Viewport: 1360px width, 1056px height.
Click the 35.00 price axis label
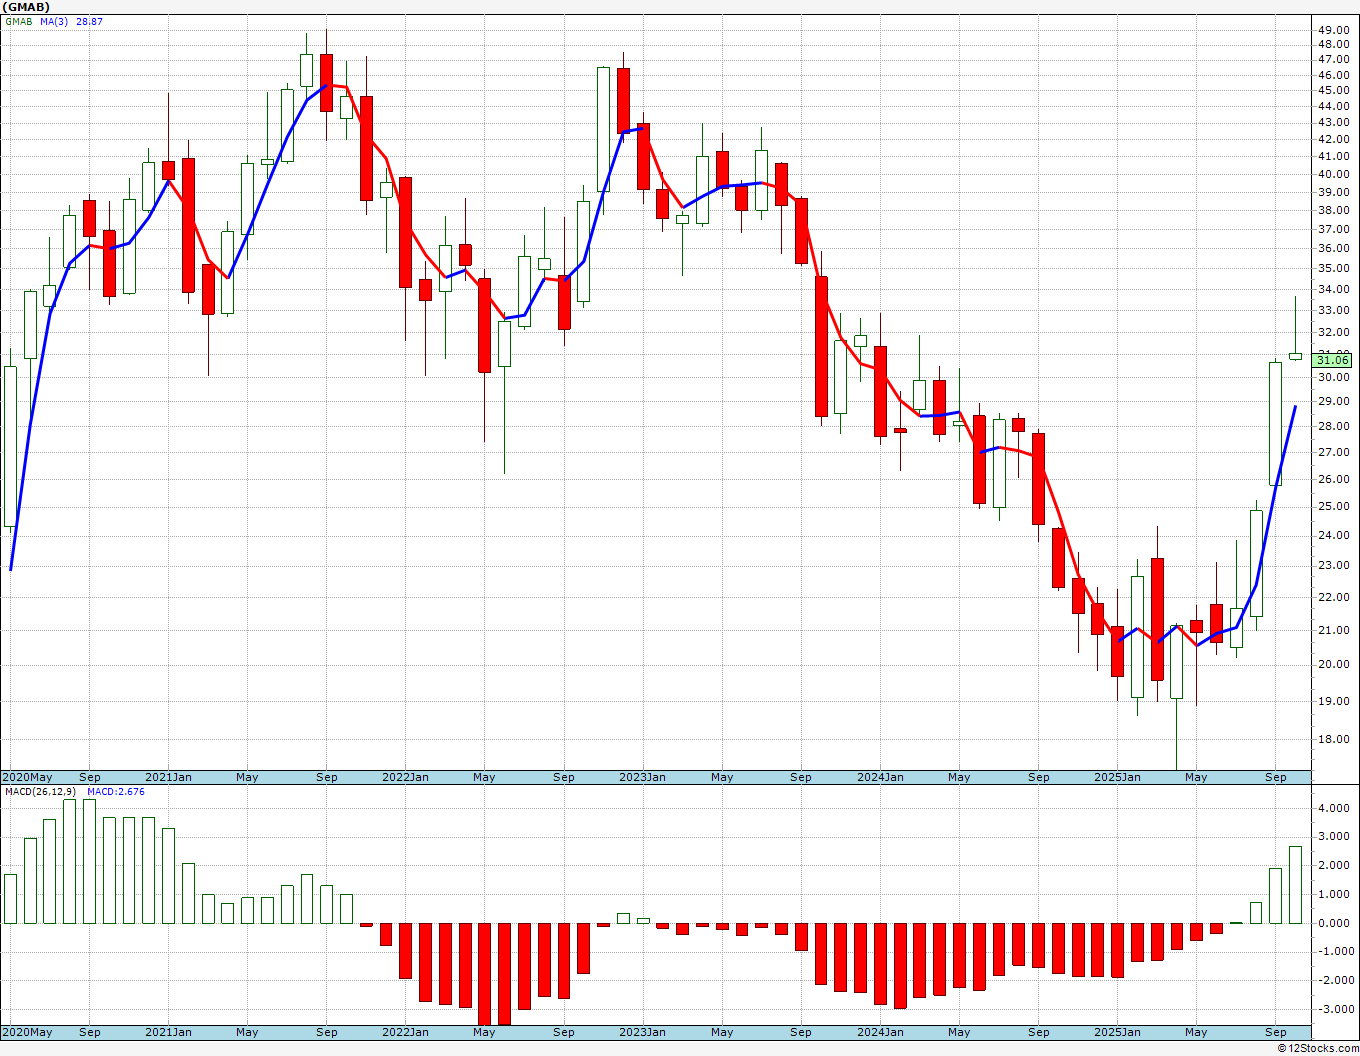(1333, 268)
